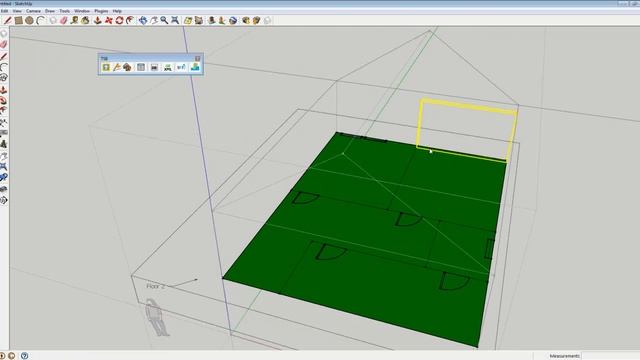The height and width of the screenshot is (360, 640).
Task: Click the first yellow icon in floating toolbar
Action: 106,67
